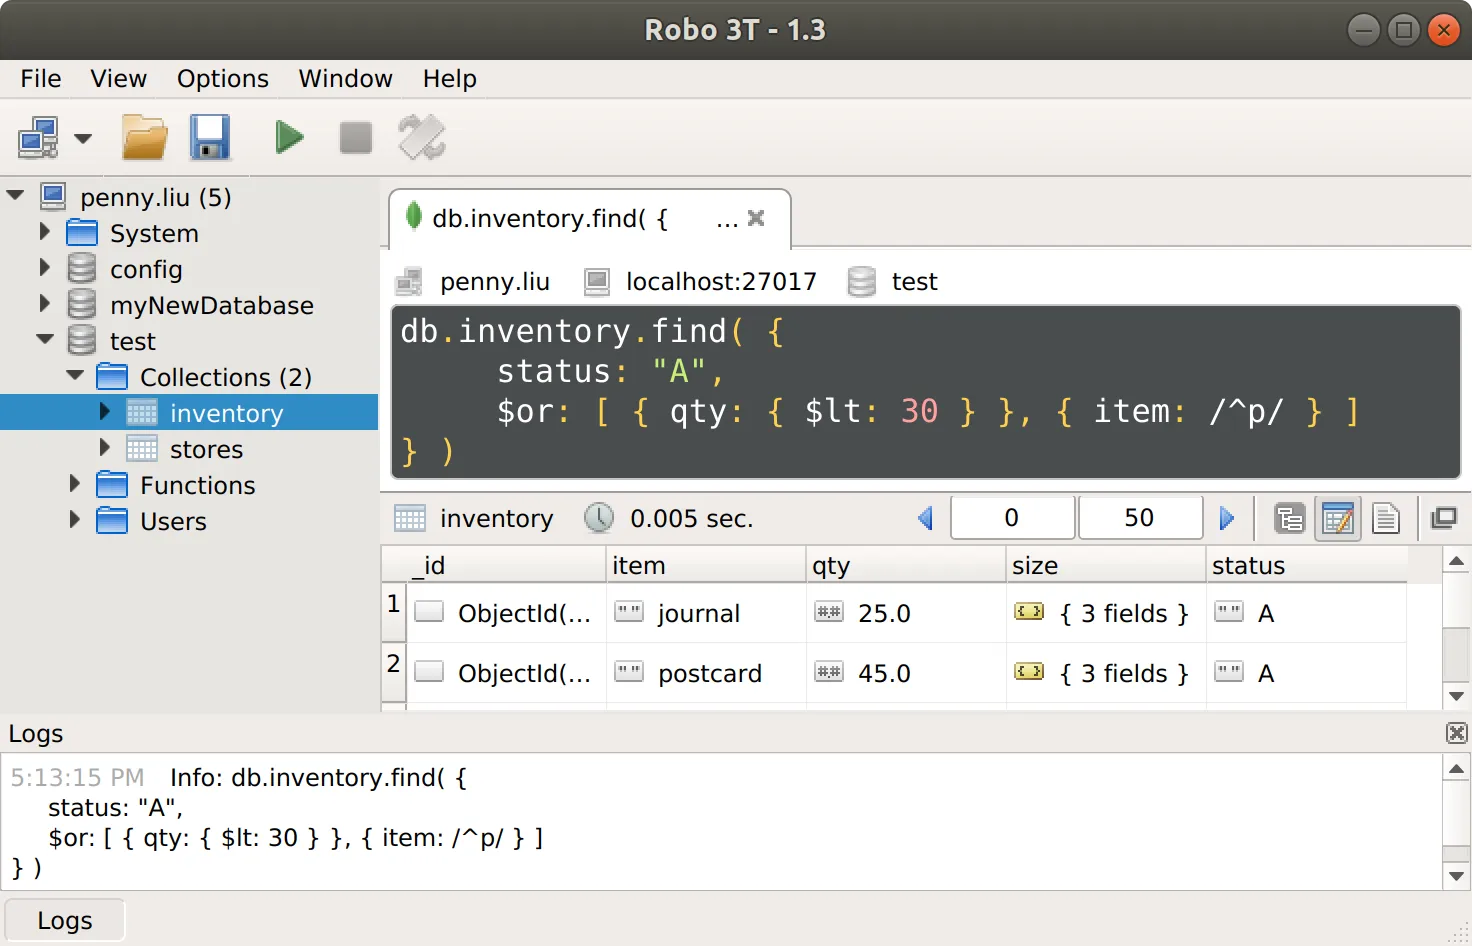Click the config database icon

(82, 269)
